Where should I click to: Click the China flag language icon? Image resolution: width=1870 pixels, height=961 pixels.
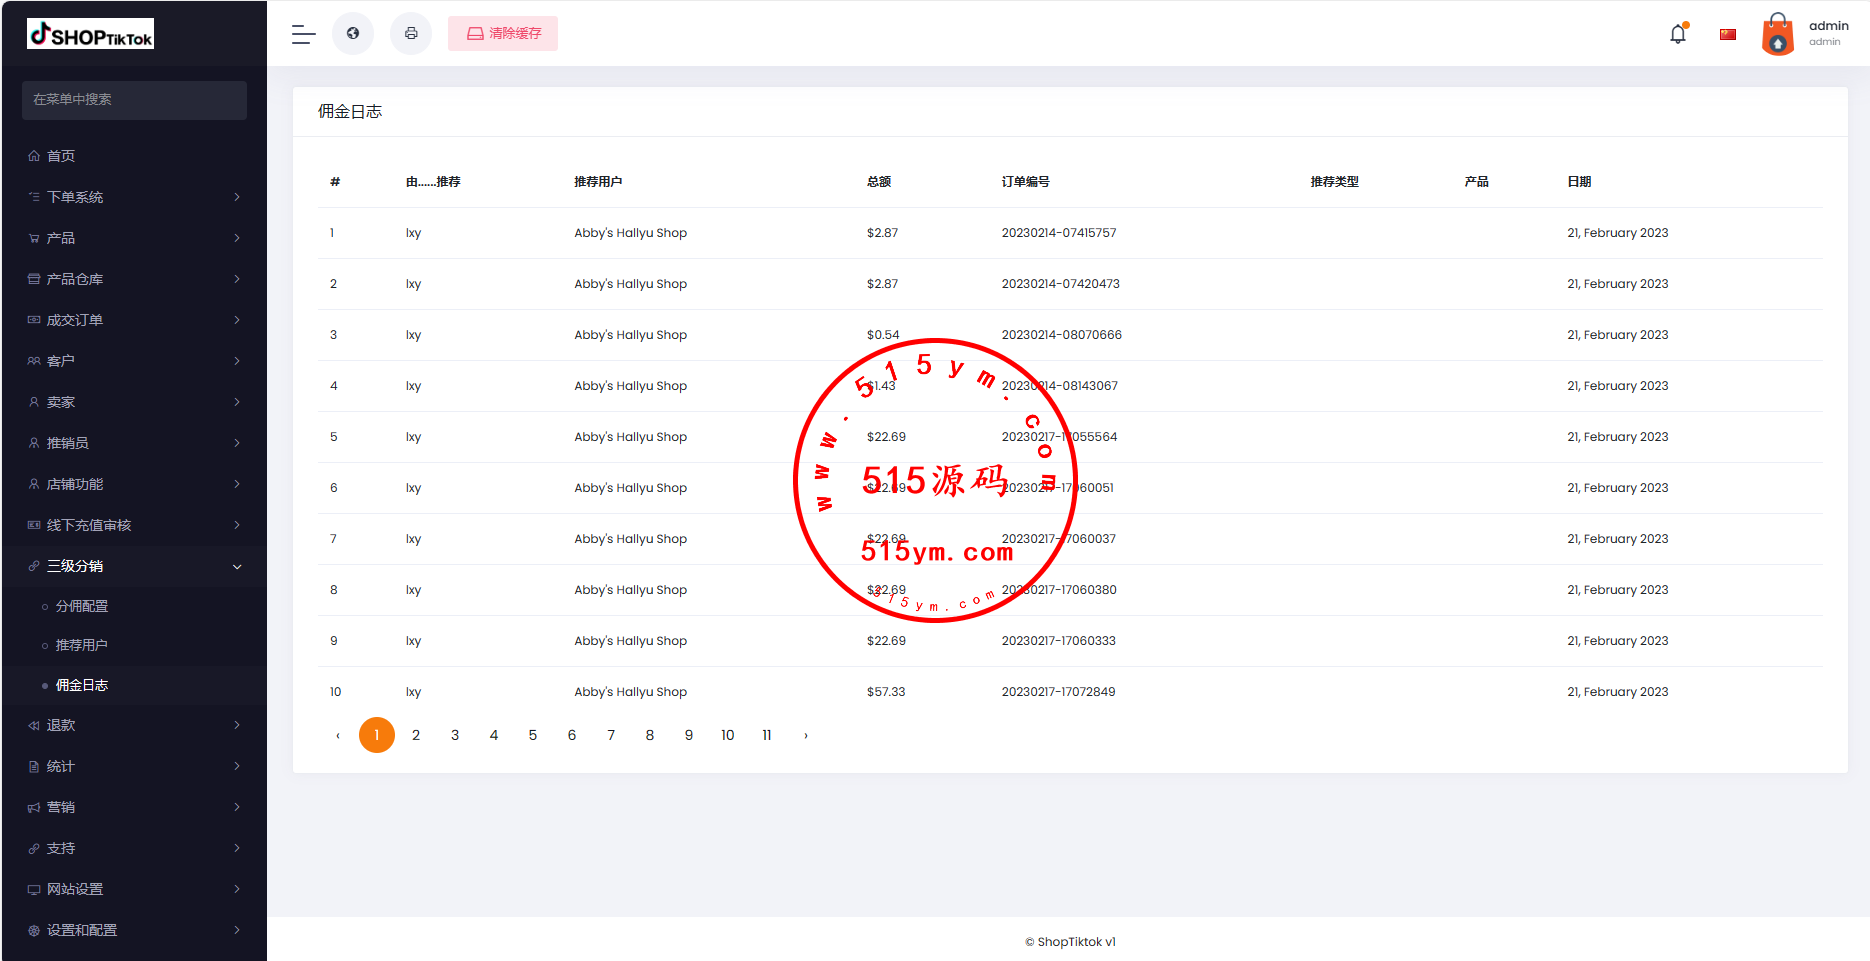pos(1728,34)
